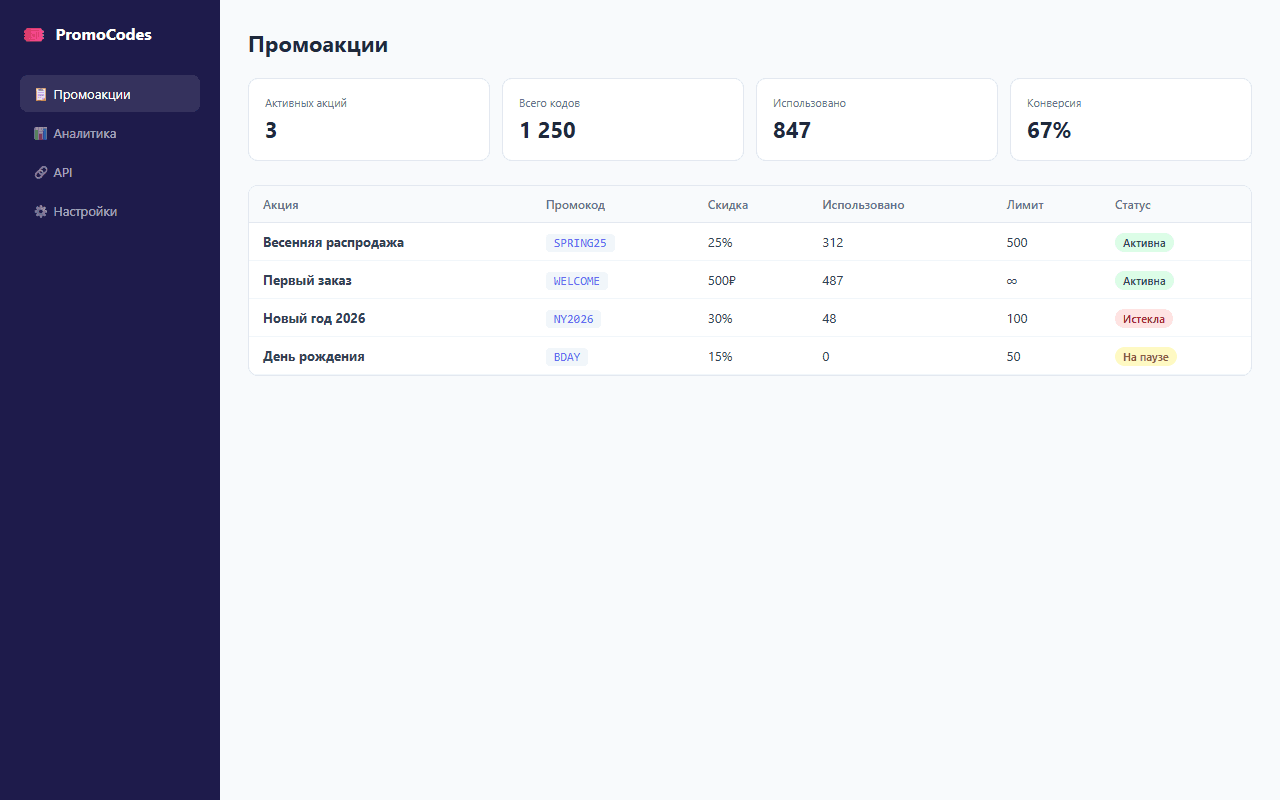Select the Использовано stat card
Image resolution: width=1280 pixels, height=800 pixels.
[877, 119]
